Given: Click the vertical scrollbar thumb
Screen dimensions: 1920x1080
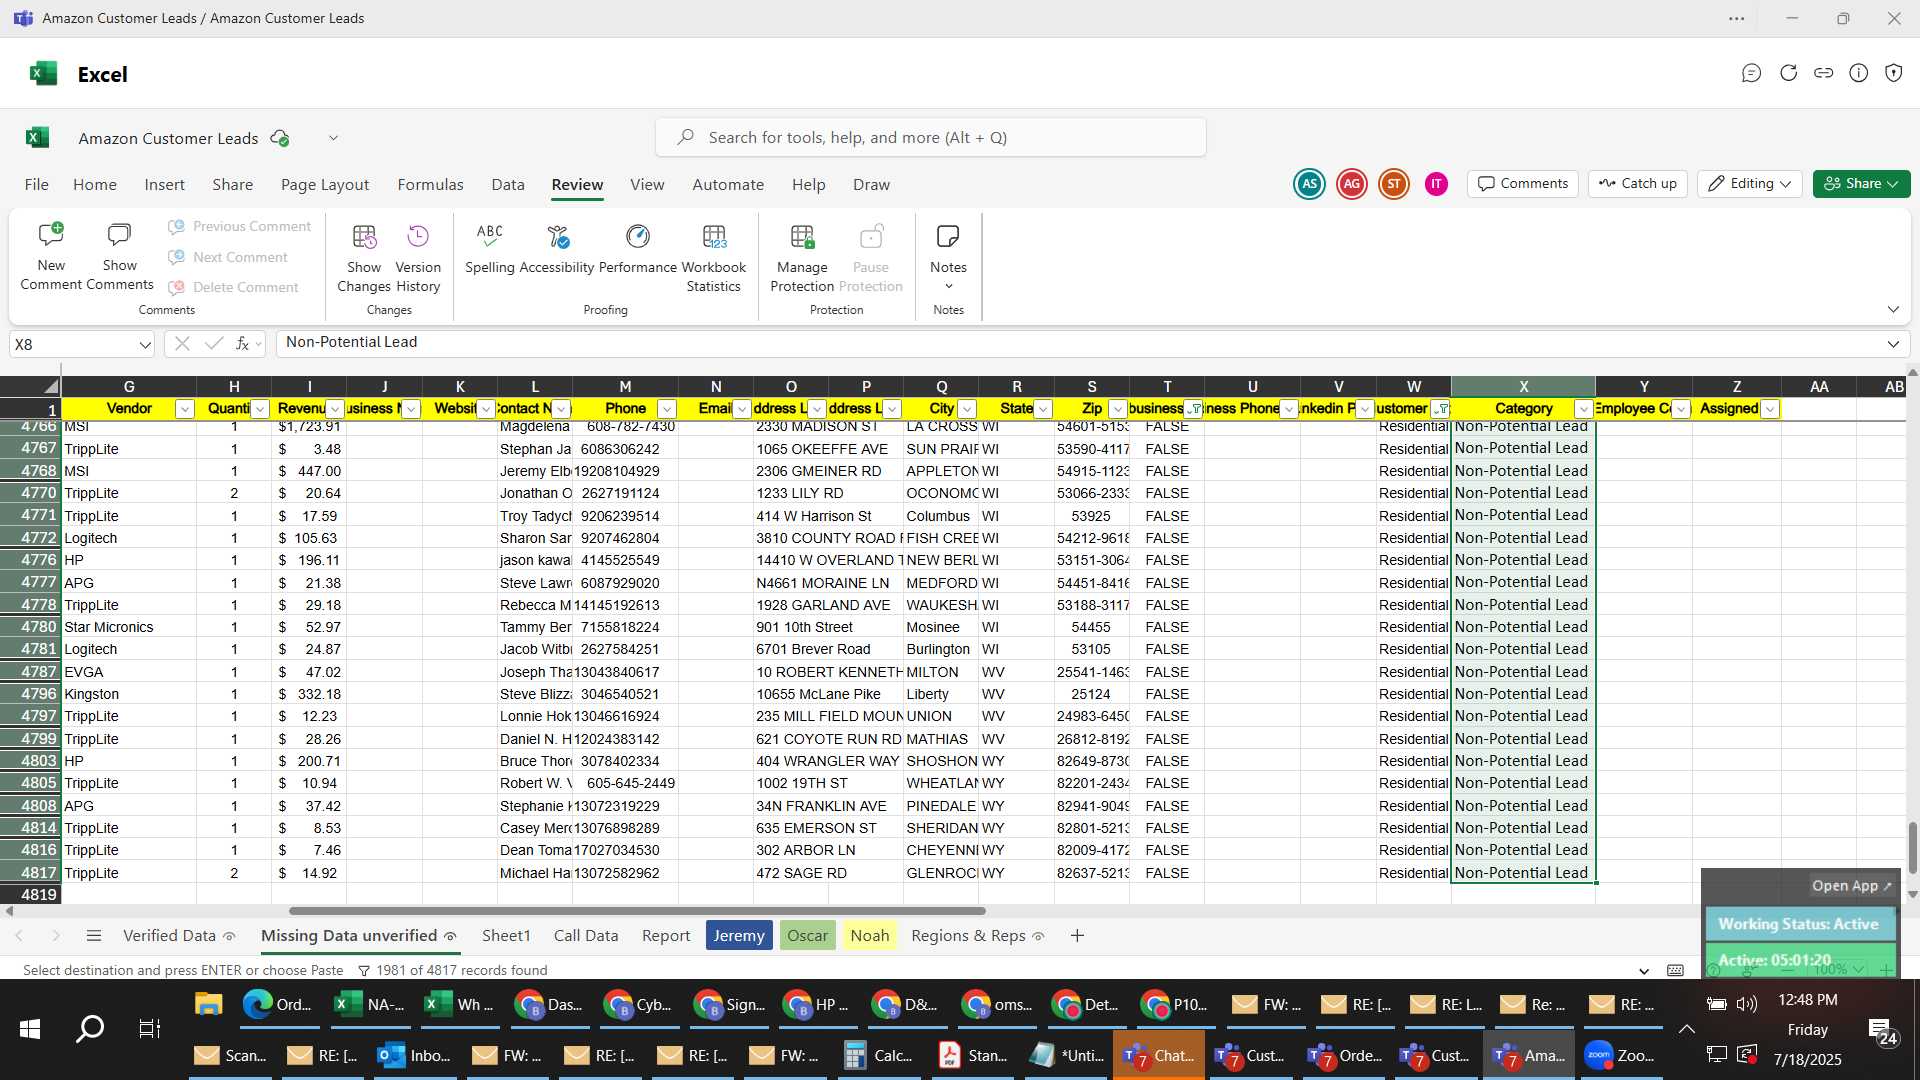Looking at the screenshot, I should click(x=1913, y=848).
